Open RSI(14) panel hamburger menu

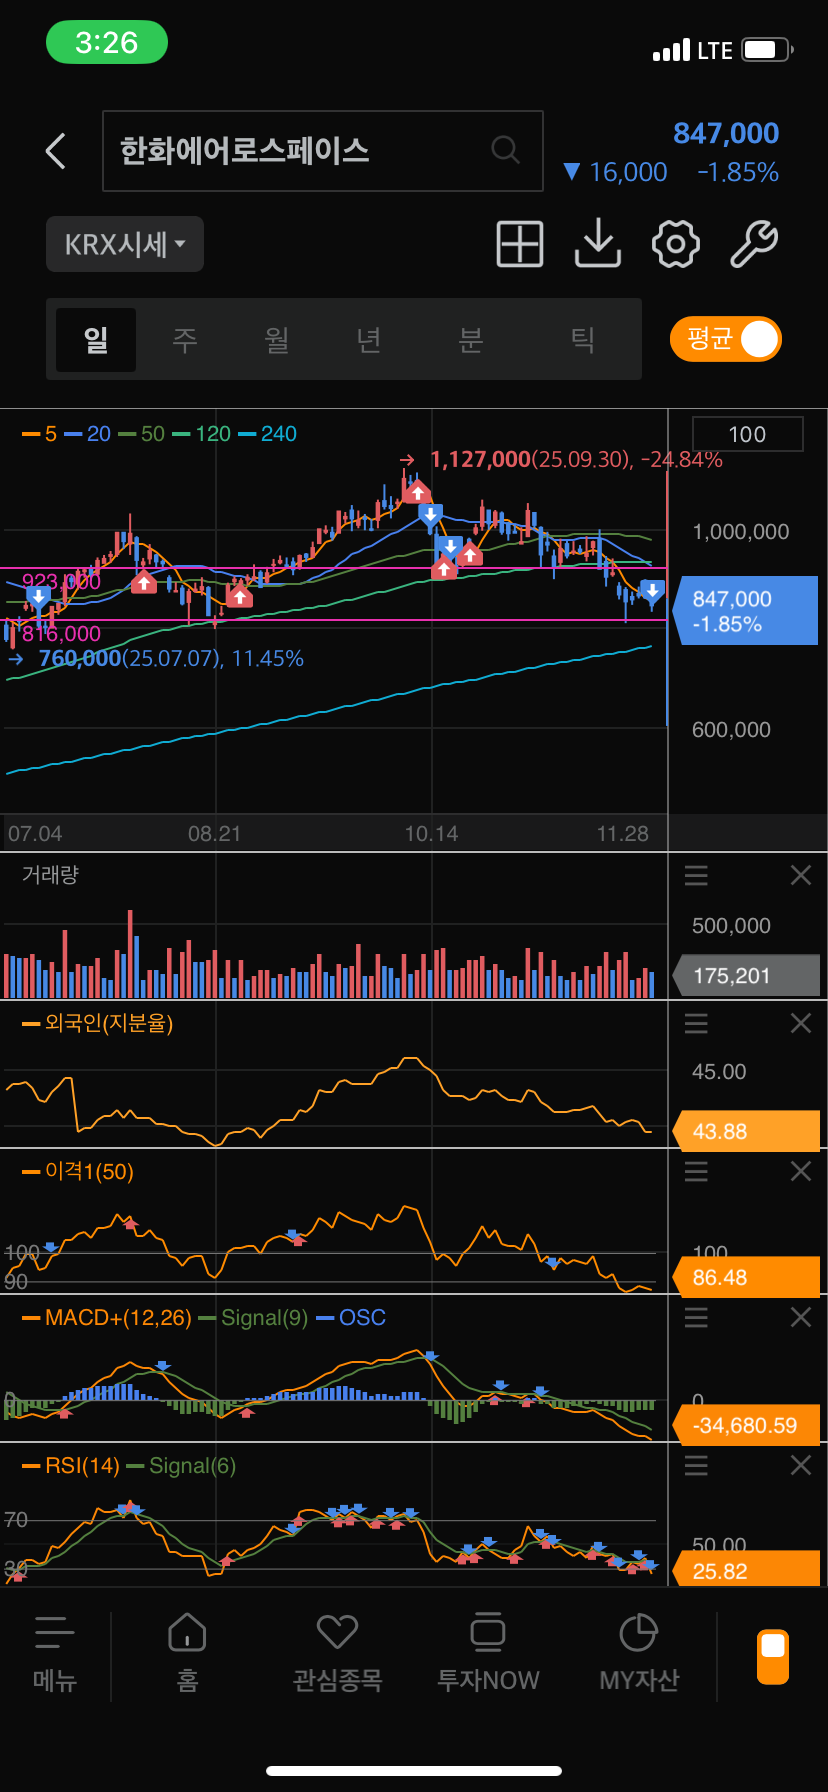(x=696, y=1466)
